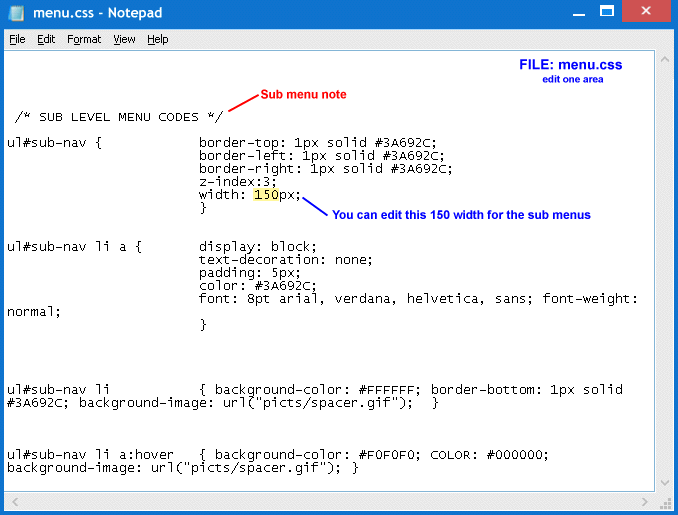This screenshot has height=515, width=678.
Task: Place cursor in the highlighted 150 width value
Action: [266, 195]
